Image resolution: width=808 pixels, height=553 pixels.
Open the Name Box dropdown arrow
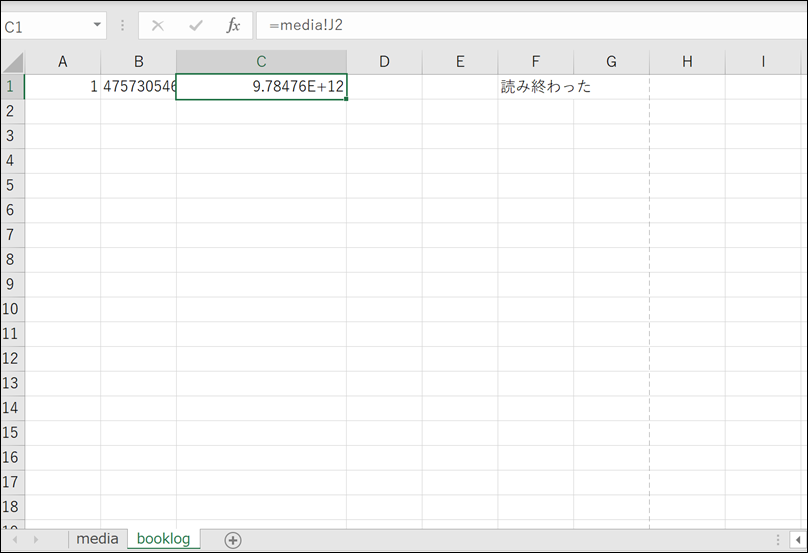coord(97,25)
